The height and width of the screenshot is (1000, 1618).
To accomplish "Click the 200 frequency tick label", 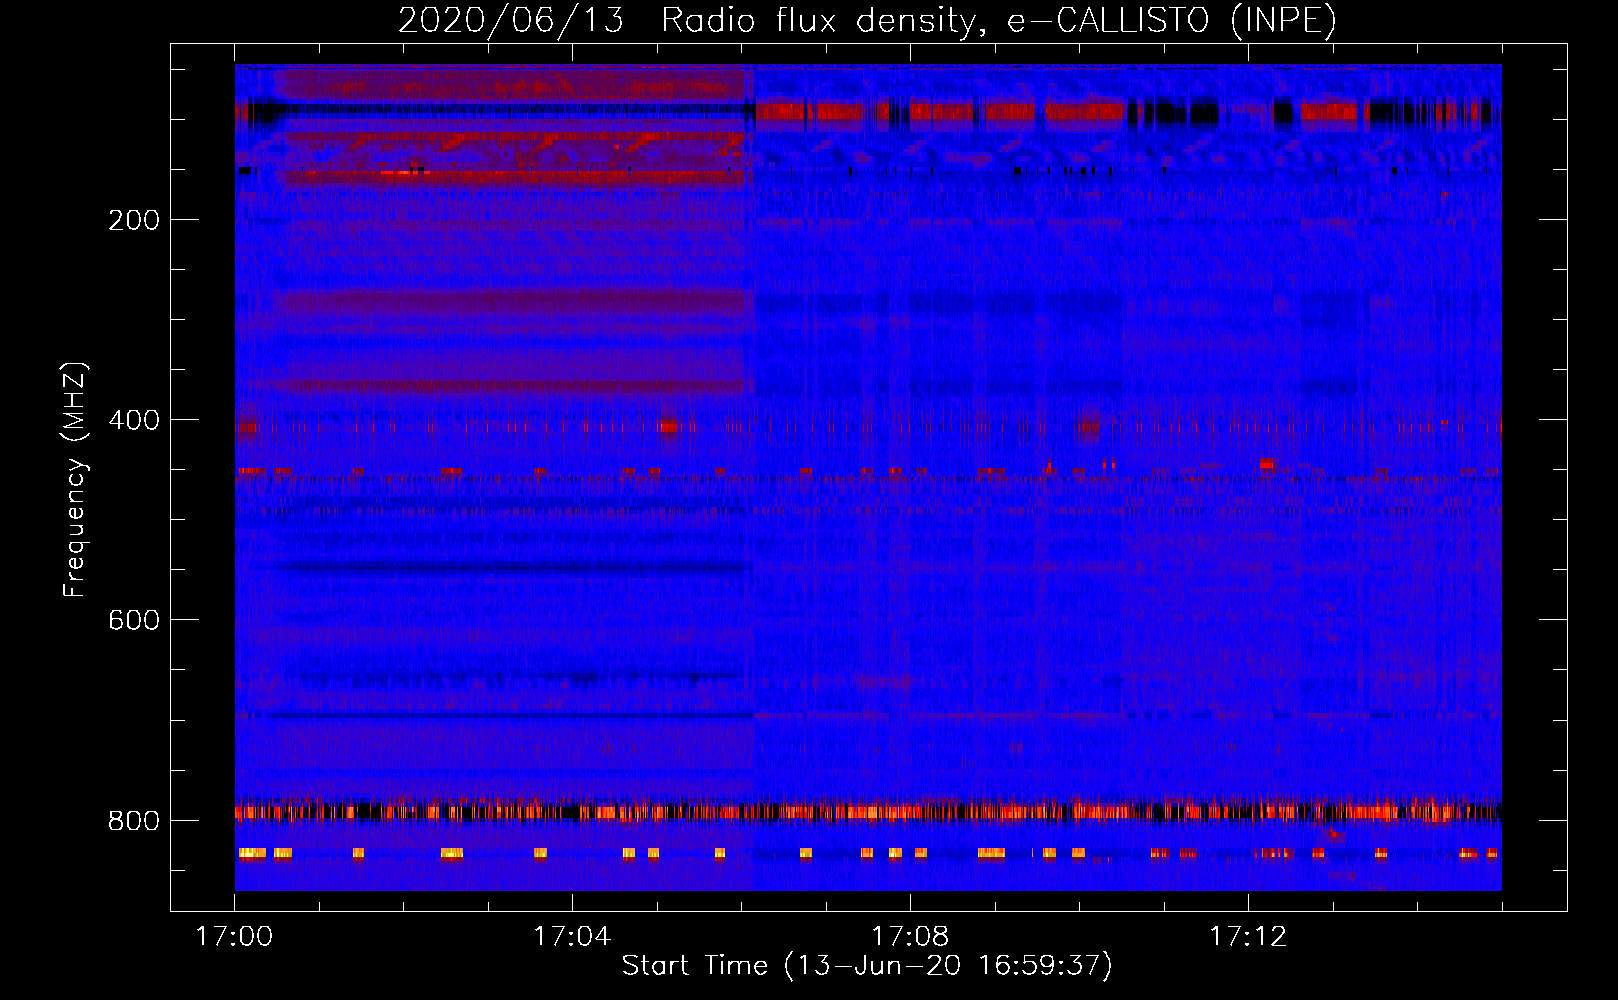I will coord(134,220).
